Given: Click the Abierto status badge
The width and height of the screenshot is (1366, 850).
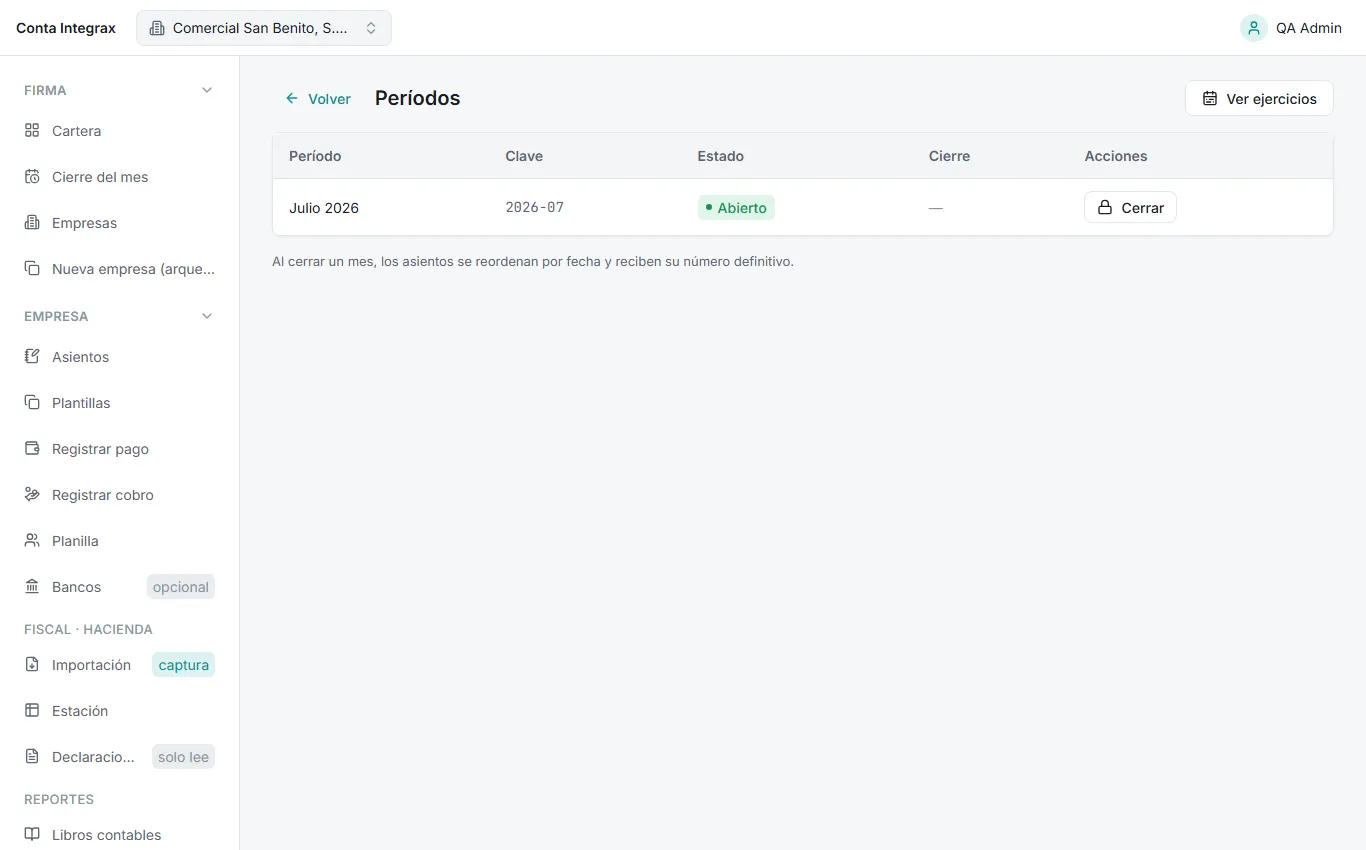Looking at the screenshot, I should [736, 208].
